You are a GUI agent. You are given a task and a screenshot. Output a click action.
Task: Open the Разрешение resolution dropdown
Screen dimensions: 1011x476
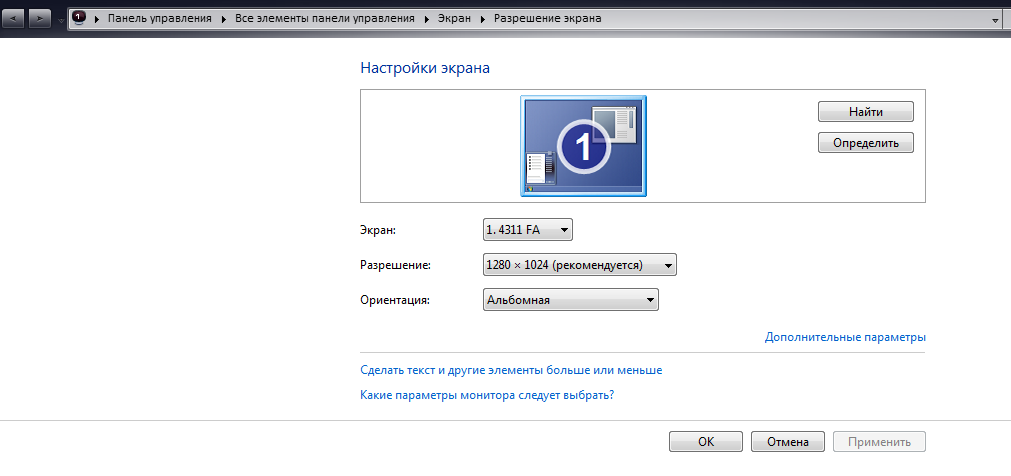tap(580, 265)
